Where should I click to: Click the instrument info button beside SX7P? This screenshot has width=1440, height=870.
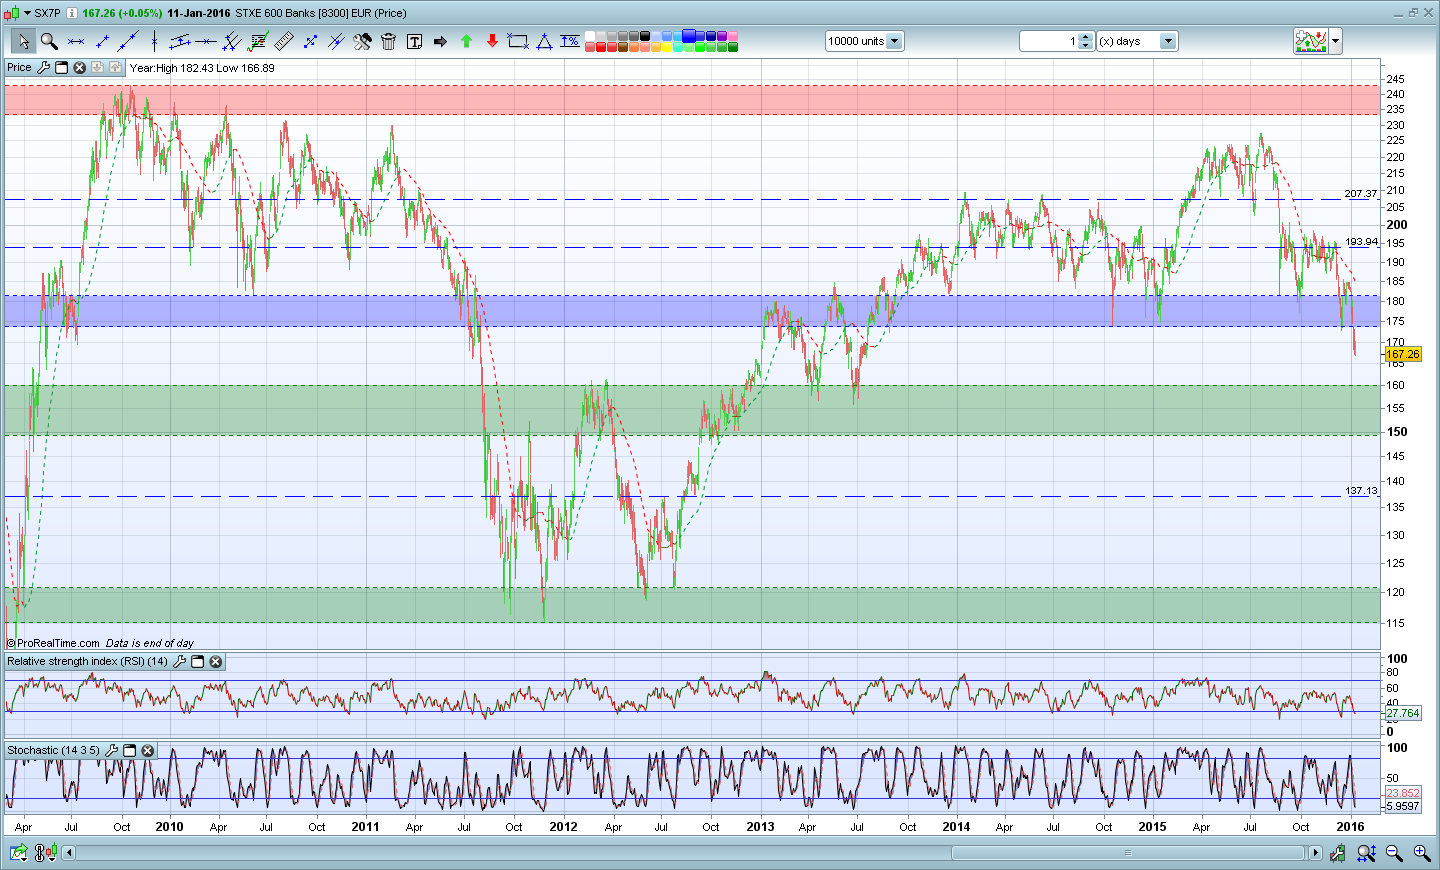(73, 13)
